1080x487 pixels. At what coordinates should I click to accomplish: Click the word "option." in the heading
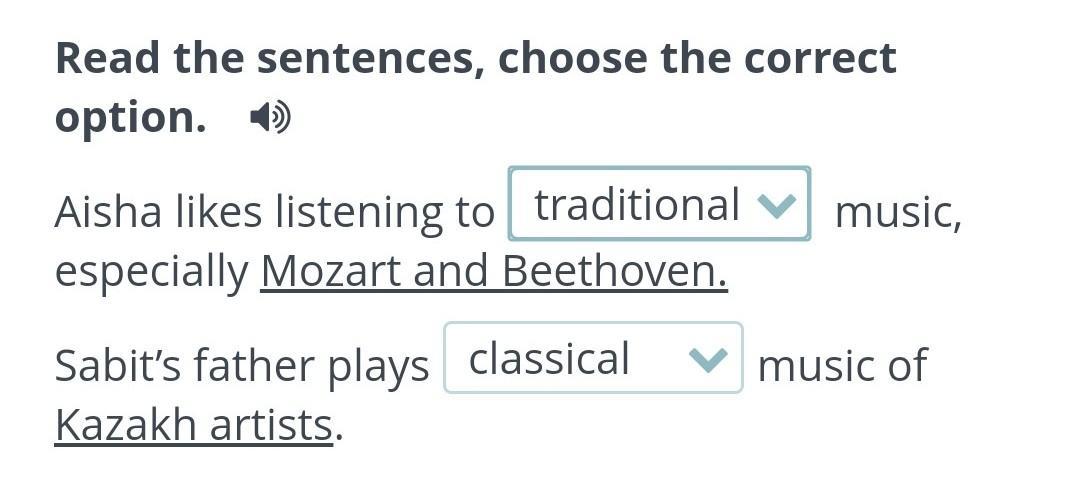pos(130,118)
